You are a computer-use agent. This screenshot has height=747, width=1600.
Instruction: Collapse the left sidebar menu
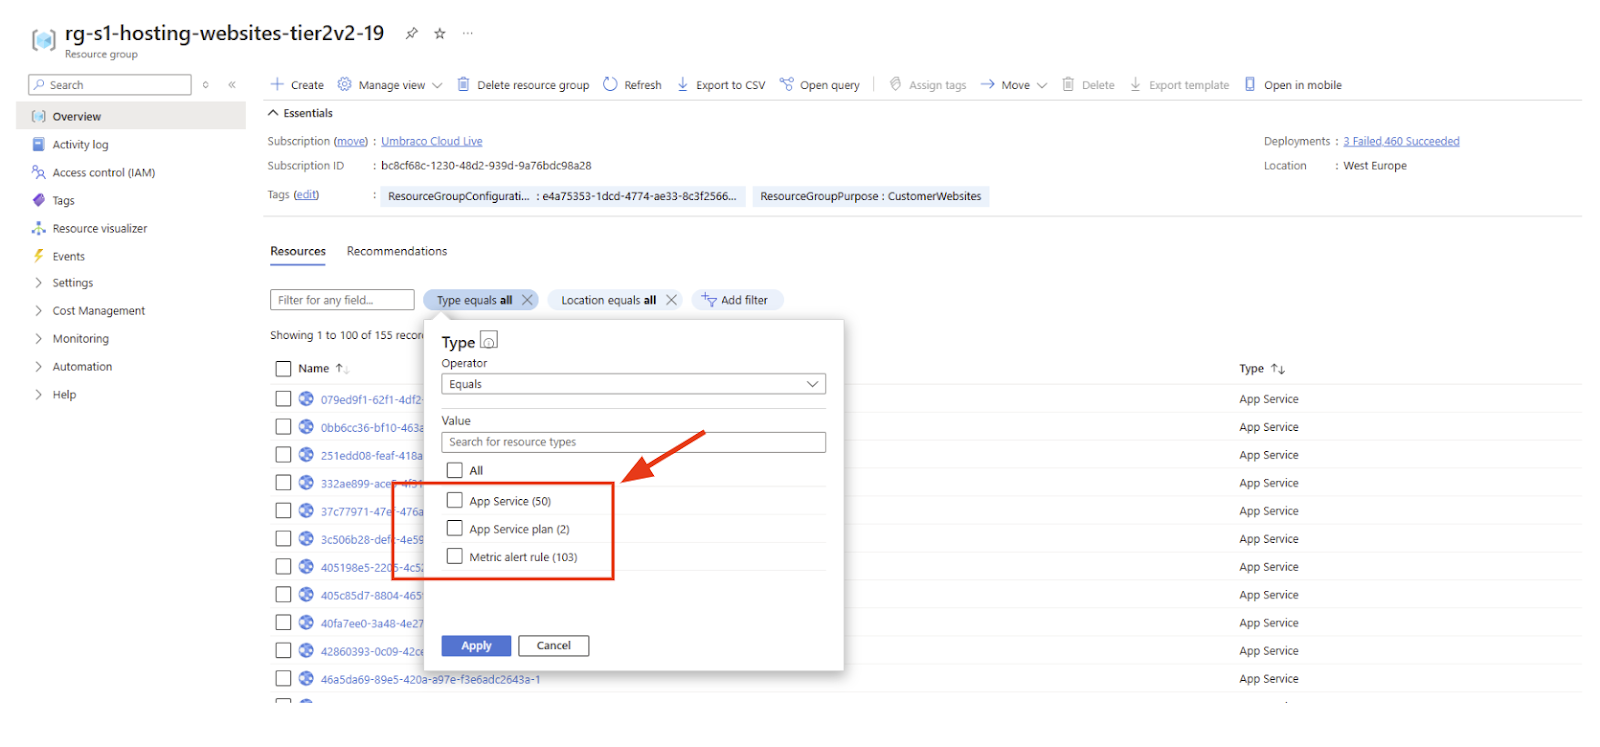click(x=232, y=85)
